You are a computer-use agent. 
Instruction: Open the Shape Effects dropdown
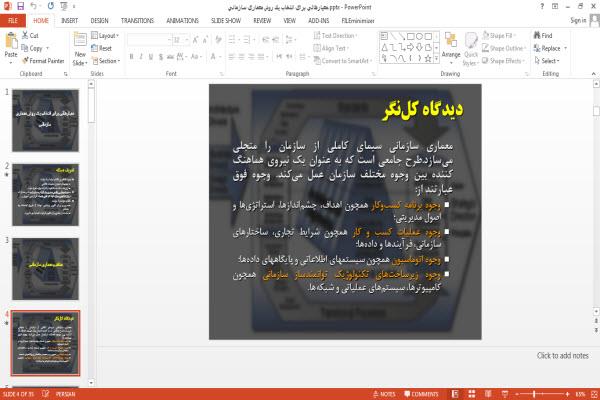tap(504, 61)
